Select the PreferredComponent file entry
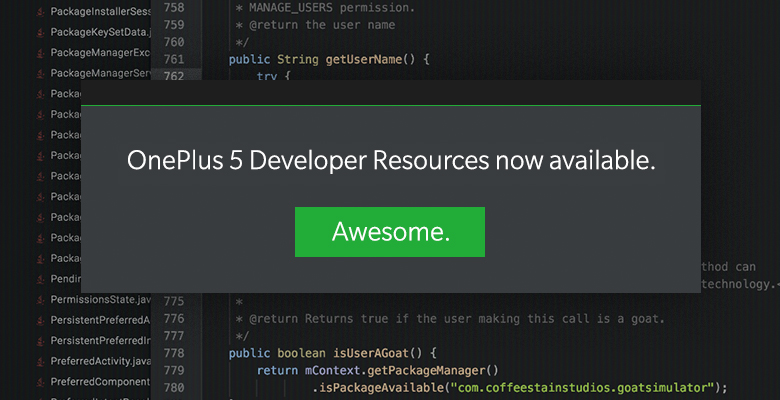The width and height of the screenshot is (780, 400). click(x=100, y=382)
